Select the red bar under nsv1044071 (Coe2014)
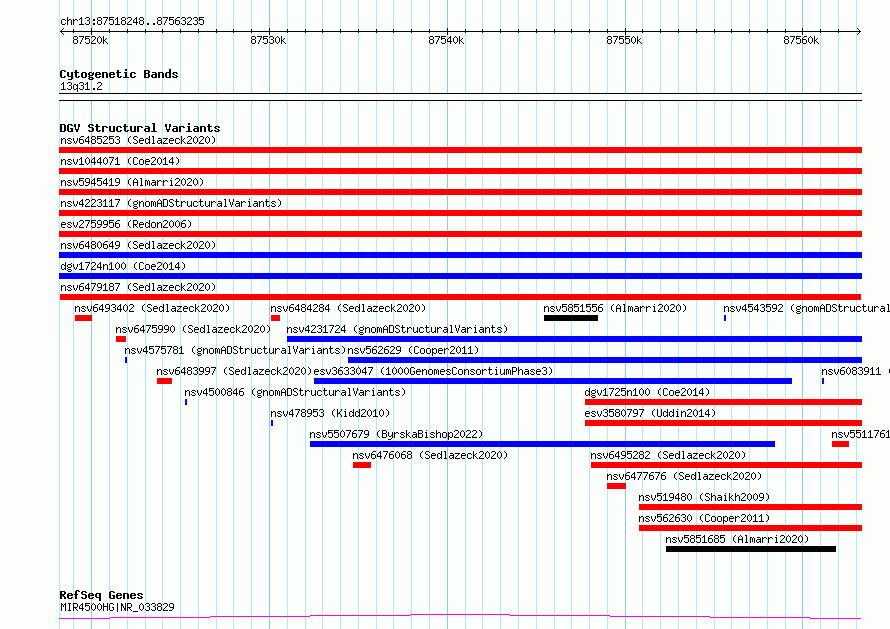 pyautogui.click(x=460, y=171)
